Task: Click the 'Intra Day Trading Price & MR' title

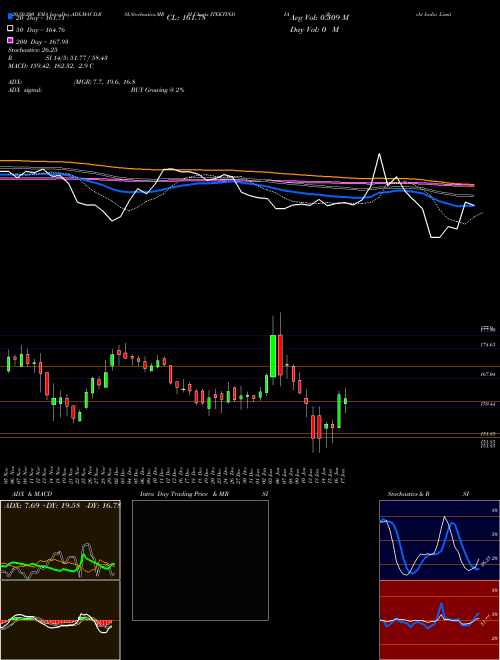Action: tap(184, 494)
